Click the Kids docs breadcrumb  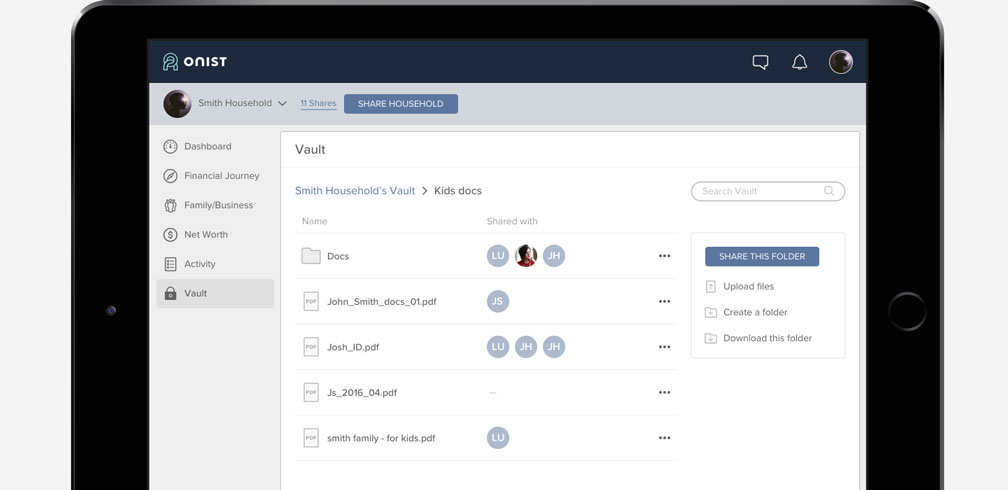pos(458,191)
